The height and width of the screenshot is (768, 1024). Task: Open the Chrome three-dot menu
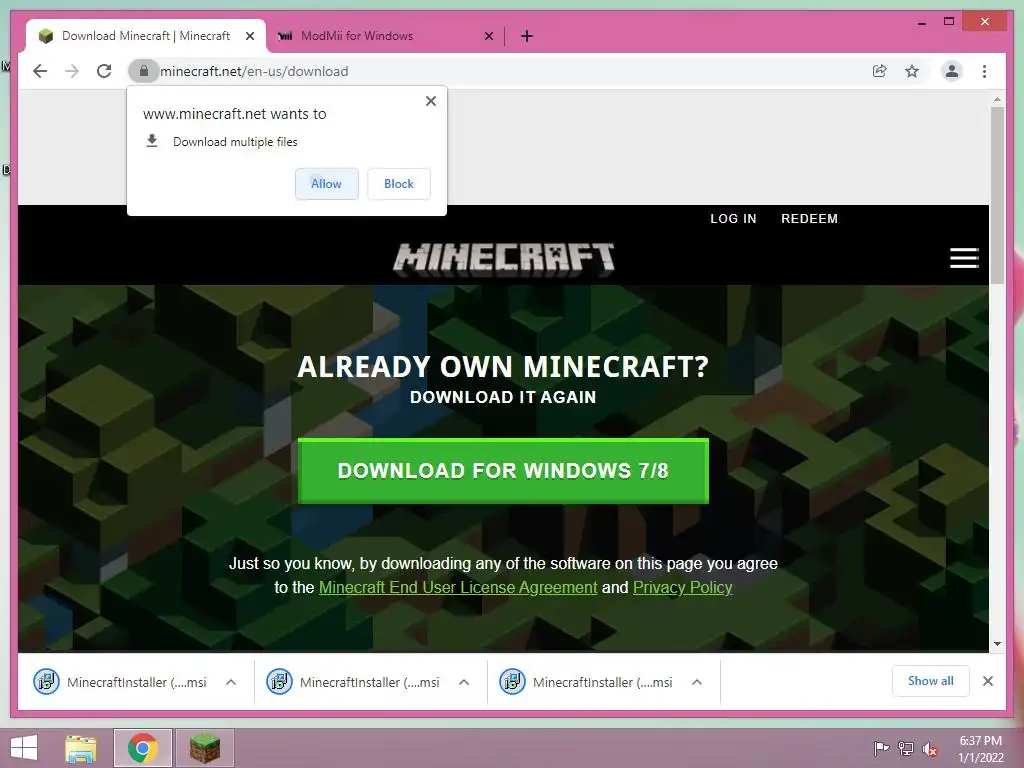pyautogui.click(x=984, y=71)
